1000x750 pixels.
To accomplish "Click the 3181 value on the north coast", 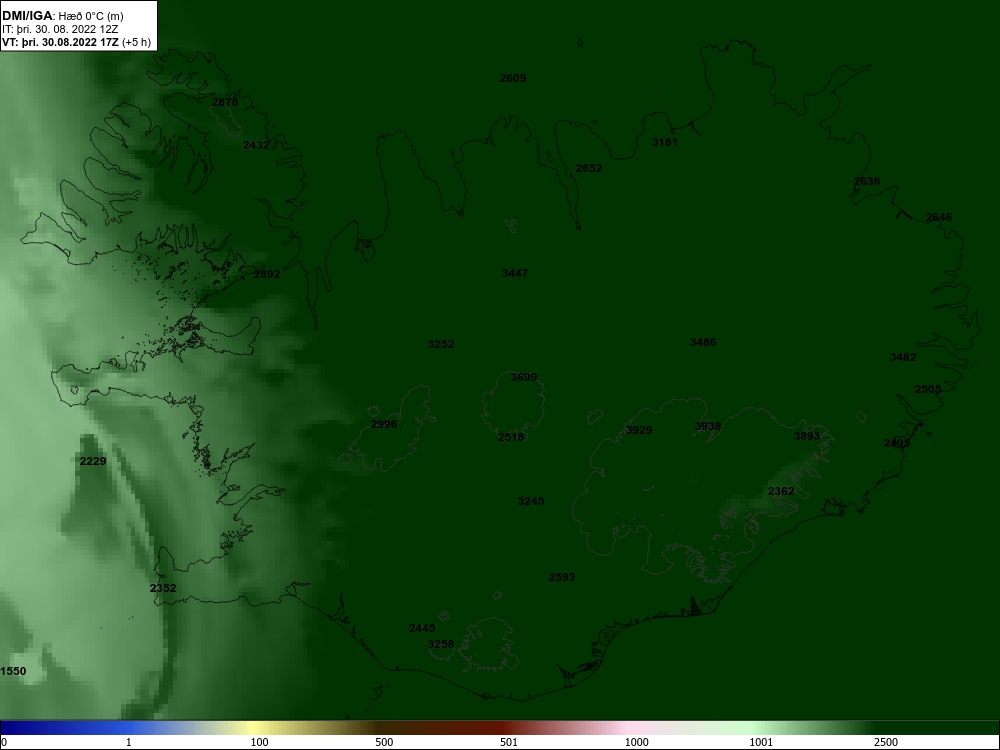I will 665,142.
